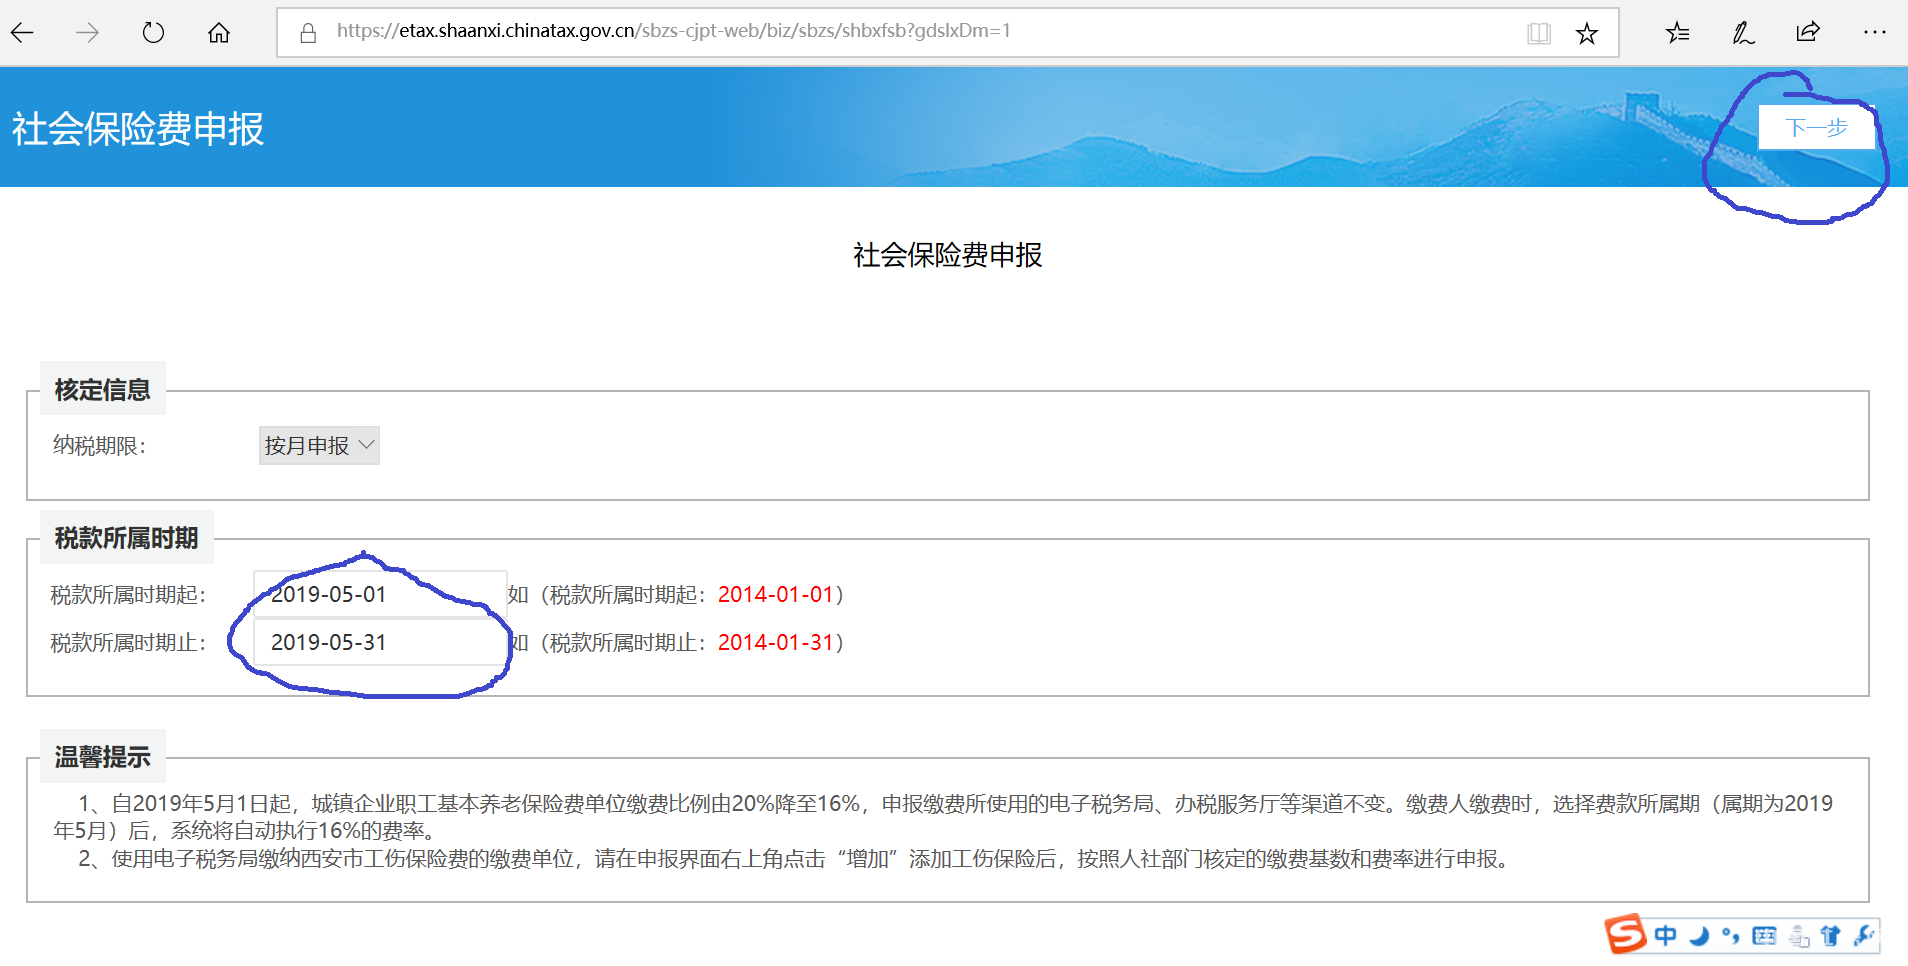Add page to favorites with star icon

pyautogui.click(x=1587, y=34)
